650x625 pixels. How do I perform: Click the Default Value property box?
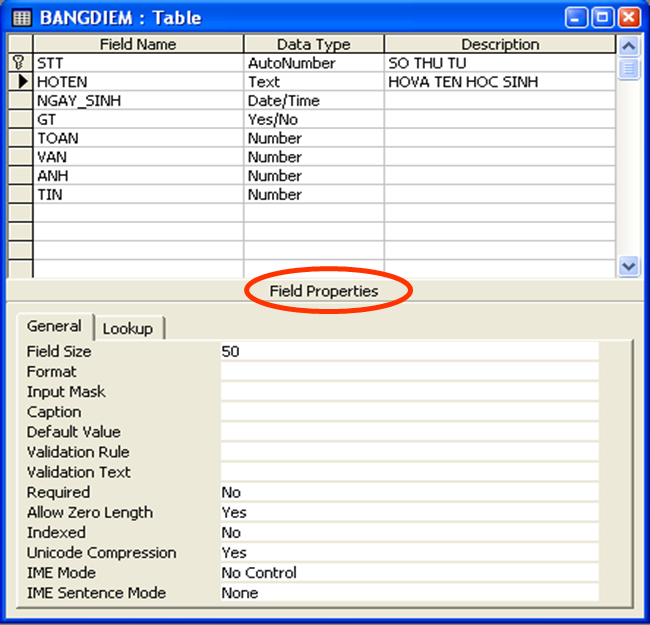[410, 432]
